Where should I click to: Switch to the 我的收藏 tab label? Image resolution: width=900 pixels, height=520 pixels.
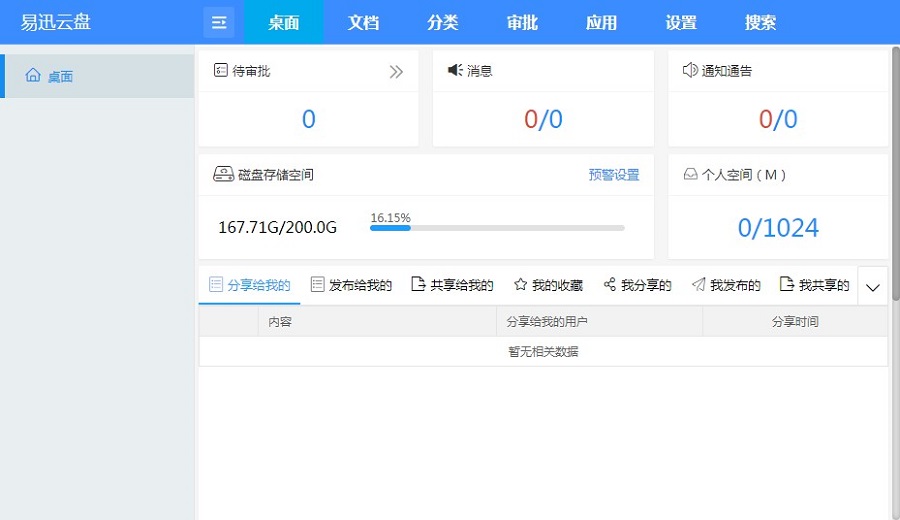tap(557, 285)
